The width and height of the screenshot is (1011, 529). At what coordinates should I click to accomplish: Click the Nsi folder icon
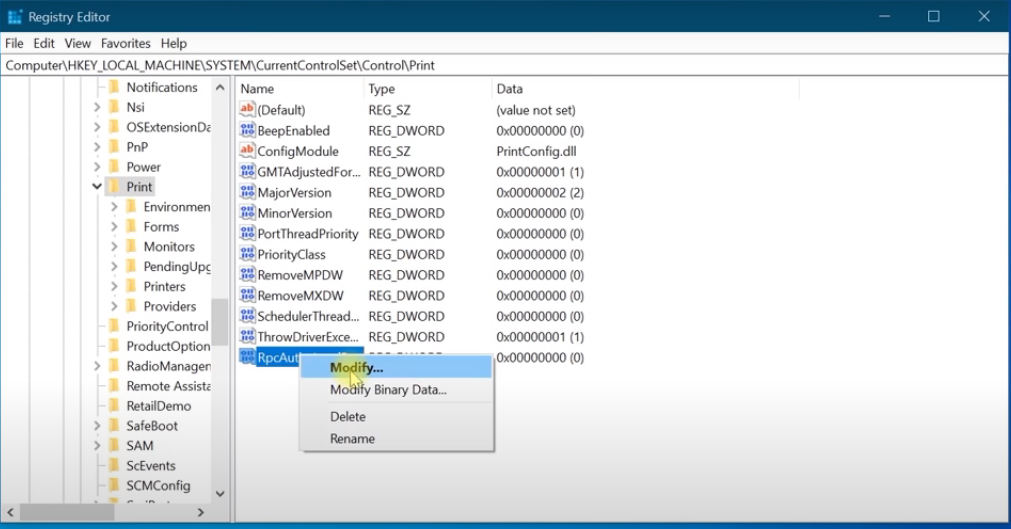114,107
